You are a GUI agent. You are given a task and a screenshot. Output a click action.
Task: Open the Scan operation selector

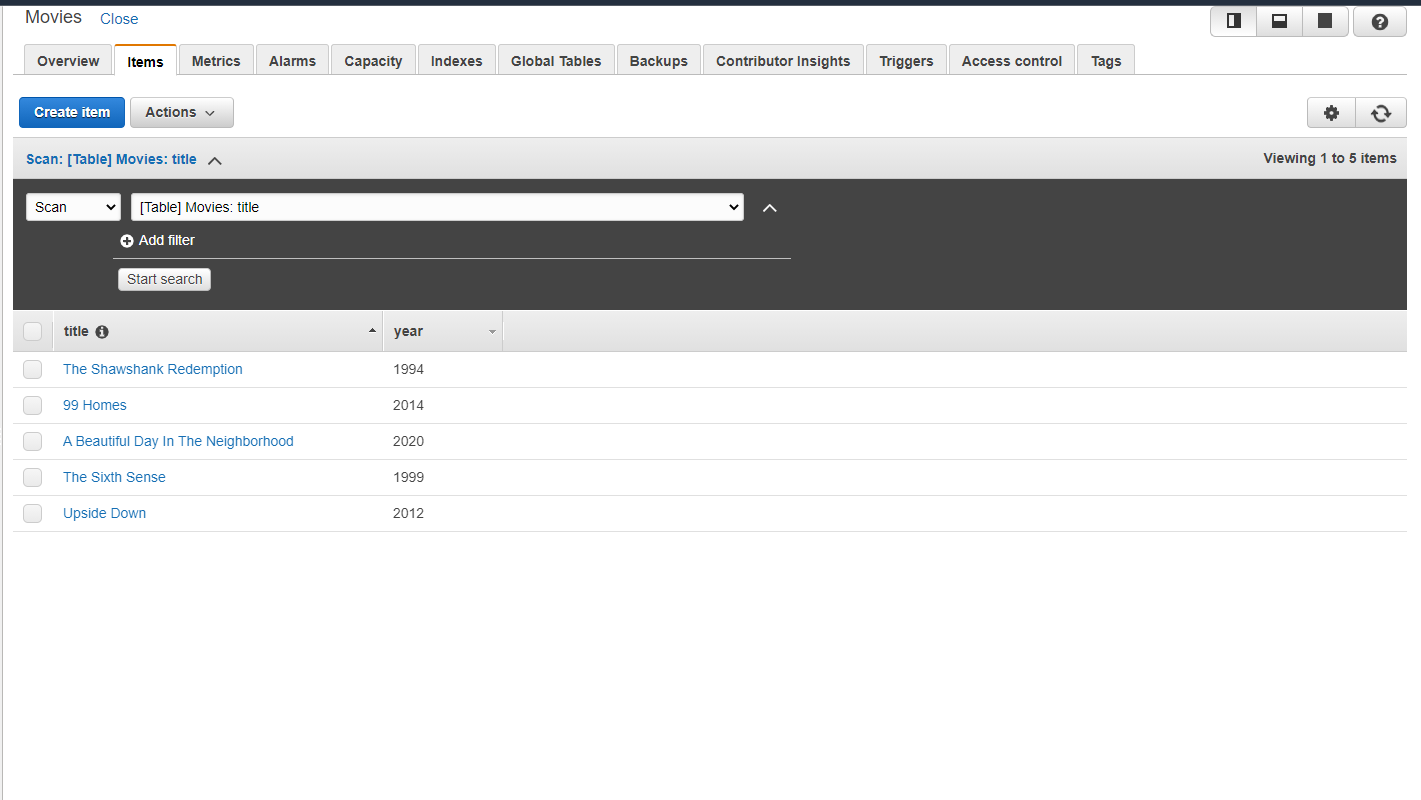(x=73, y=207)
